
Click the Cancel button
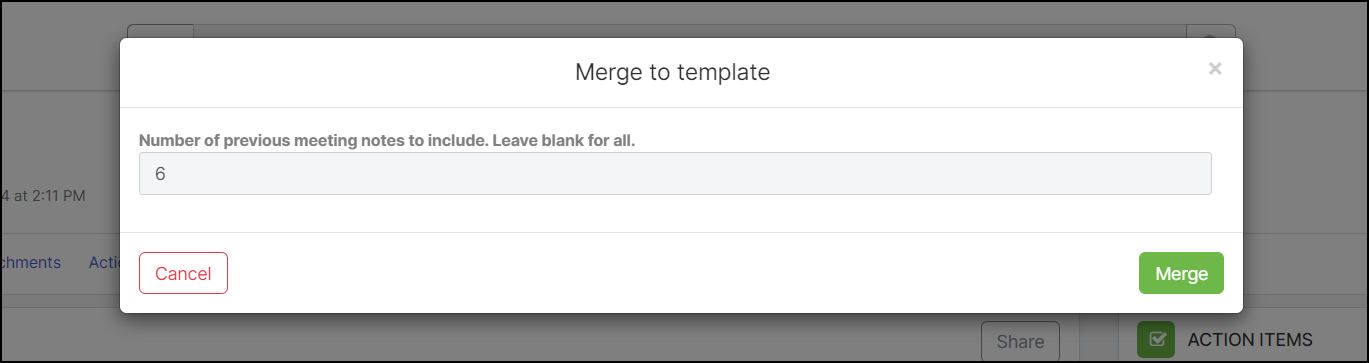click(x=183, y=273)
